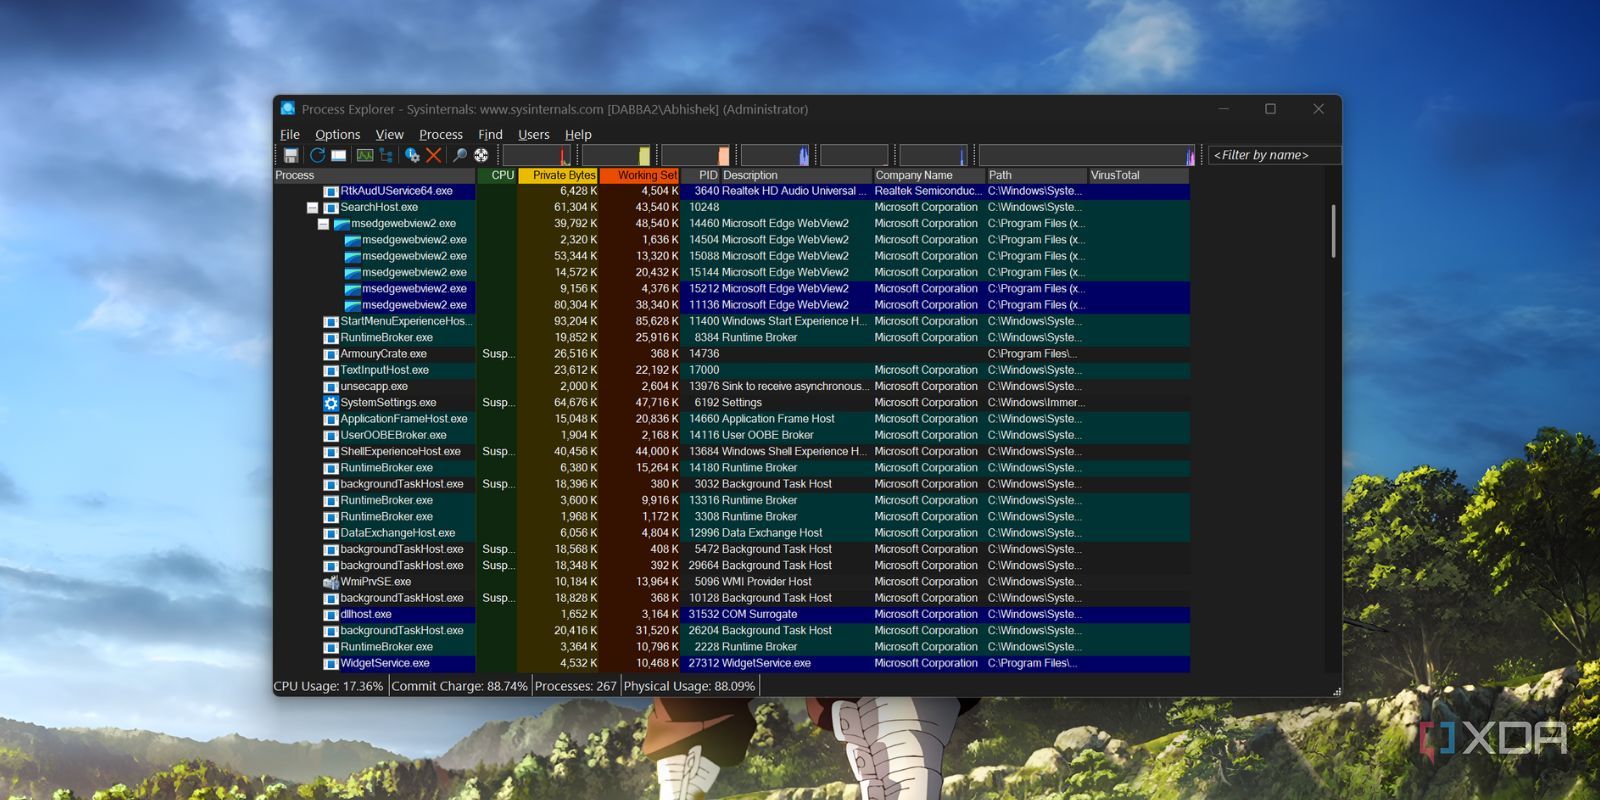Click the WmiPrvSE.exe process icon
Screen dimensions: 1600x800
pyautogui.click(x=331, y=582)
